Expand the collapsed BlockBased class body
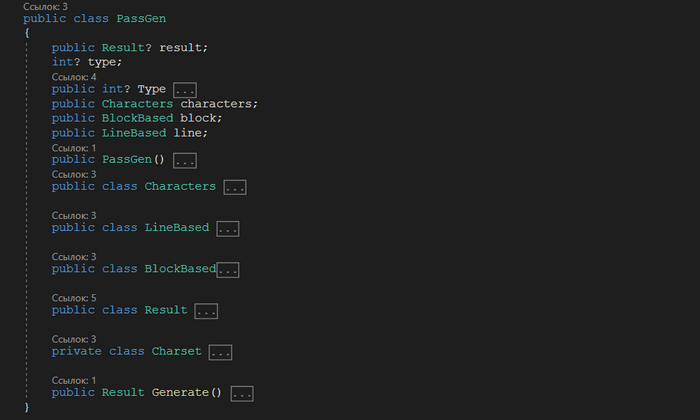The image size is (700, 420). (x=228, y=270)
